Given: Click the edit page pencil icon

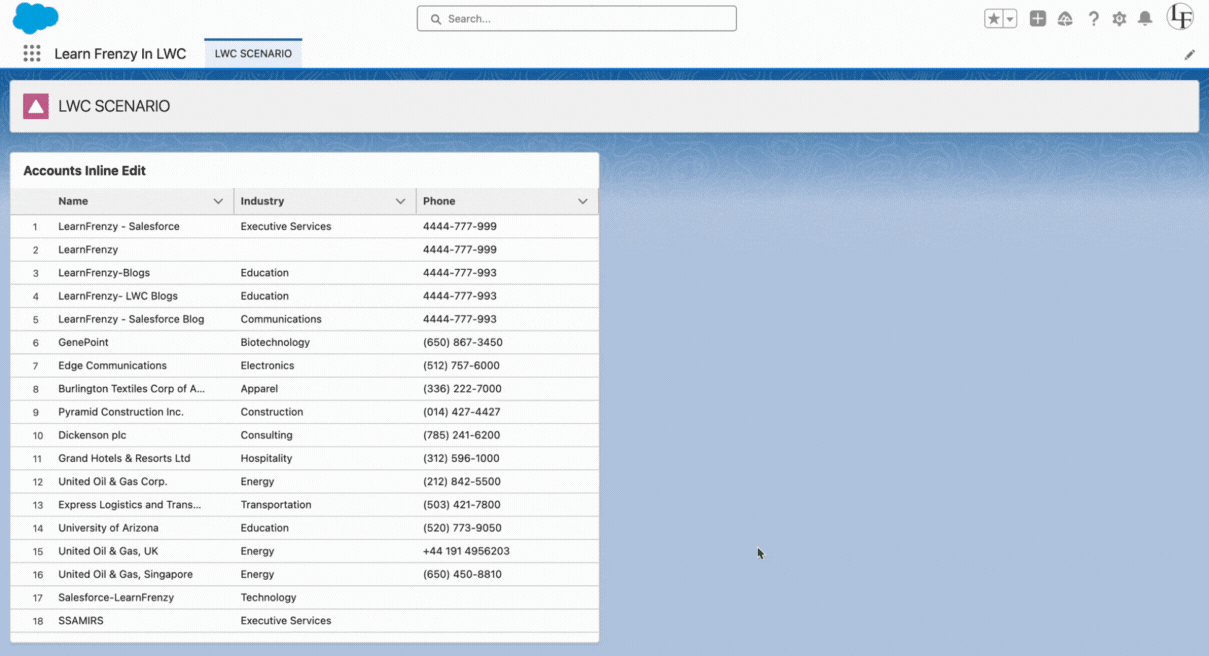Looking at the screenshot, I should click(1190, 55).
